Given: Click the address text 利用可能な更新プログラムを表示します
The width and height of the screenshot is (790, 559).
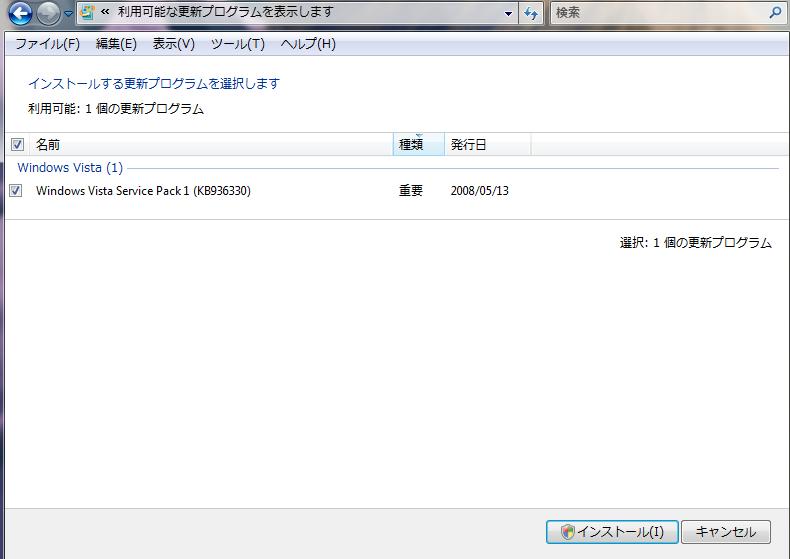Looking at the screenshot, I should [x=226, y=12].
